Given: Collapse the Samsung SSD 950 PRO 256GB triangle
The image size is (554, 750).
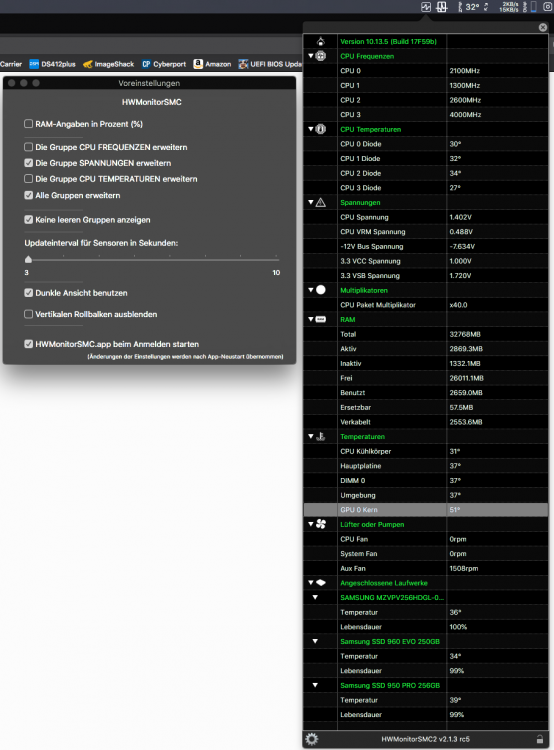Looking at the screenshot, I should [315, 685].
